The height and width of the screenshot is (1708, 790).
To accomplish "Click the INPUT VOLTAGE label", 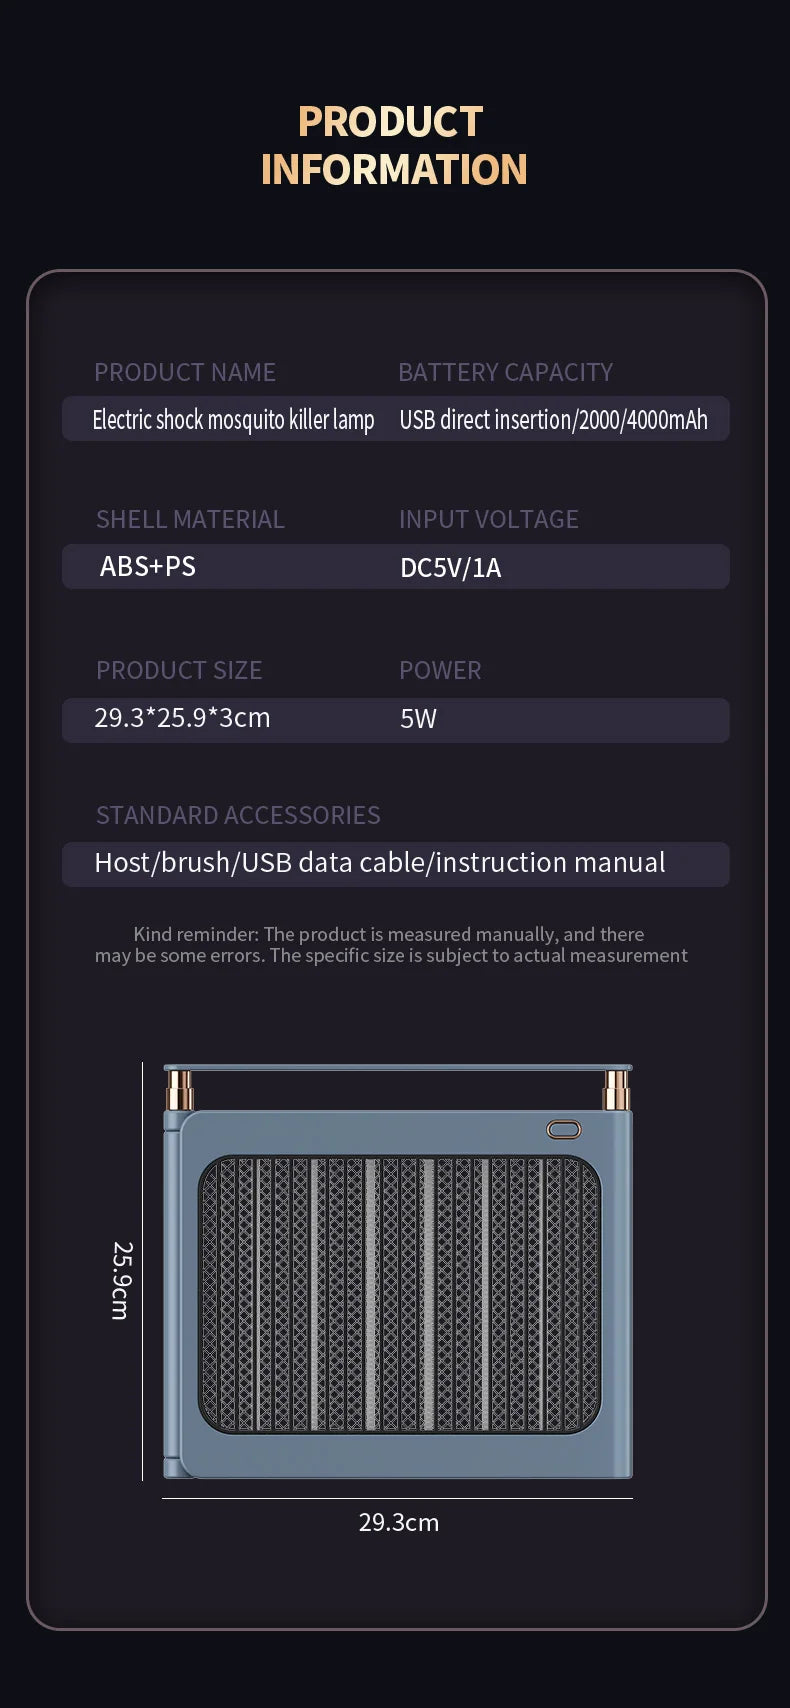I will (x=488, y=519).
